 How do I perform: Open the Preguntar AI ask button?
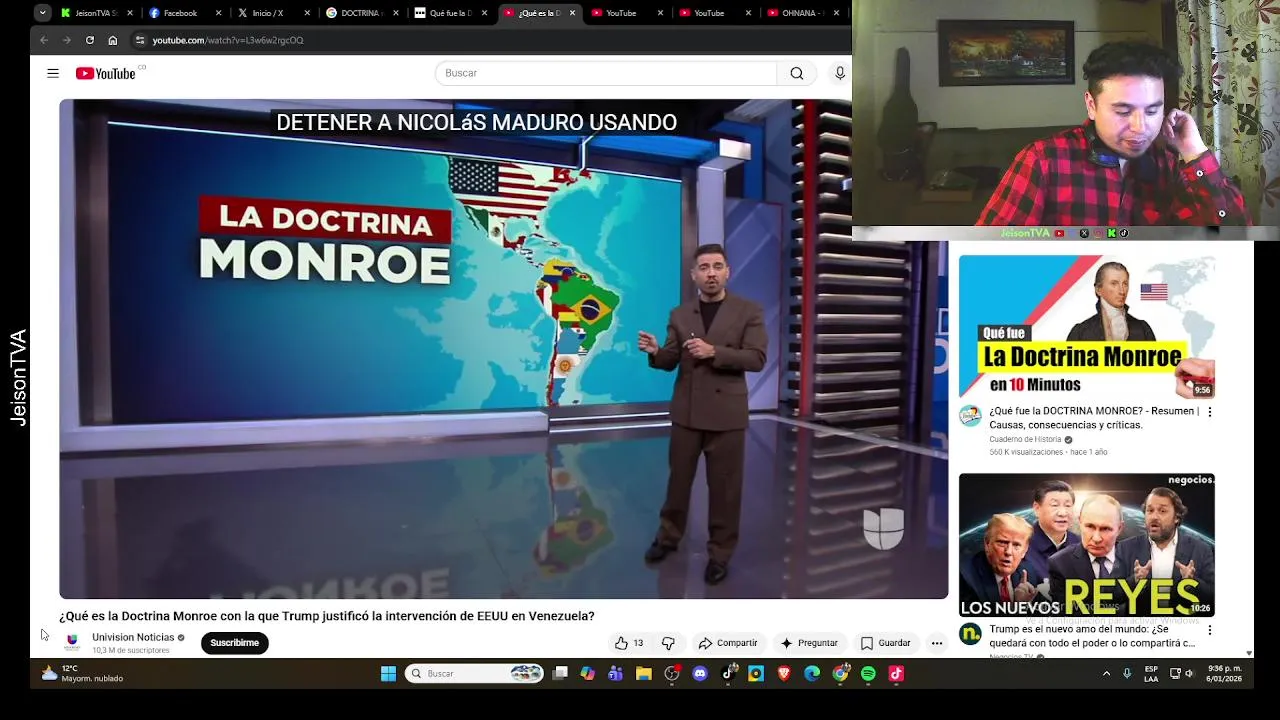click(x=809, y=643)
